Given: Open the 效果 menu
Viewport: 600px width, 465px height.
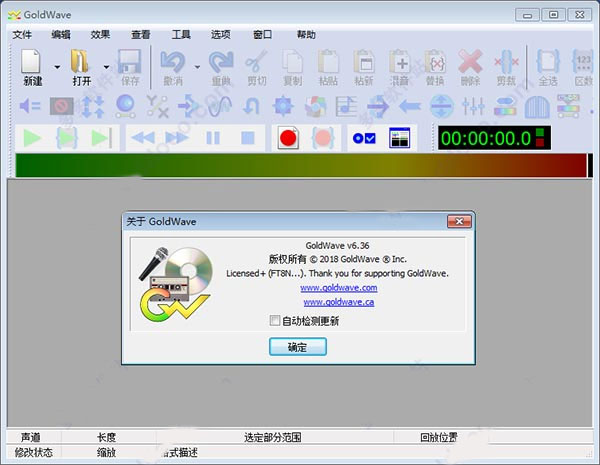Looking at the screenshot, I should (x=101, y=35).
